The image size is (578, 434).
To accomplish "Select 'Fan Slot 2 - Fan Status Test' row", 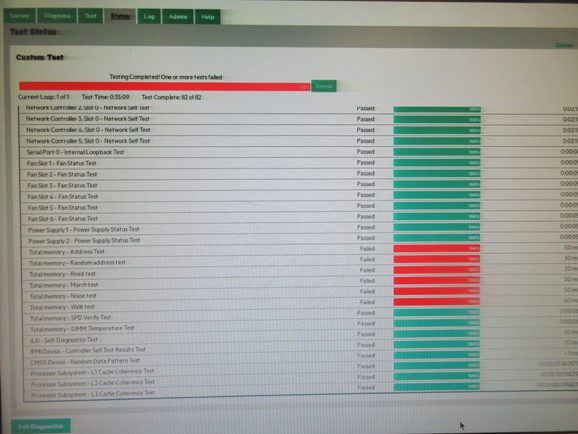I will [299, 174].
